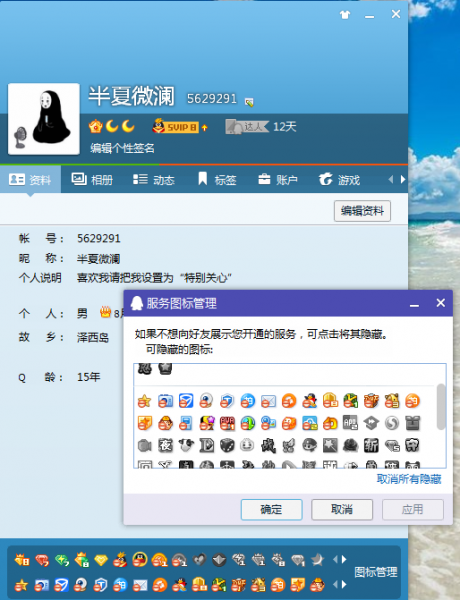Click the red AVA icon in dialog list
Viewport: 460px width, 600px height.
[x=227, y=423]
